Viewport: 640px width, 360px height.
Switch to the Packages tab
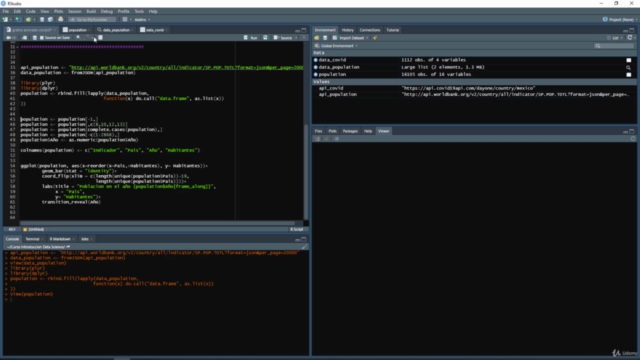click(x=350, y=131)
